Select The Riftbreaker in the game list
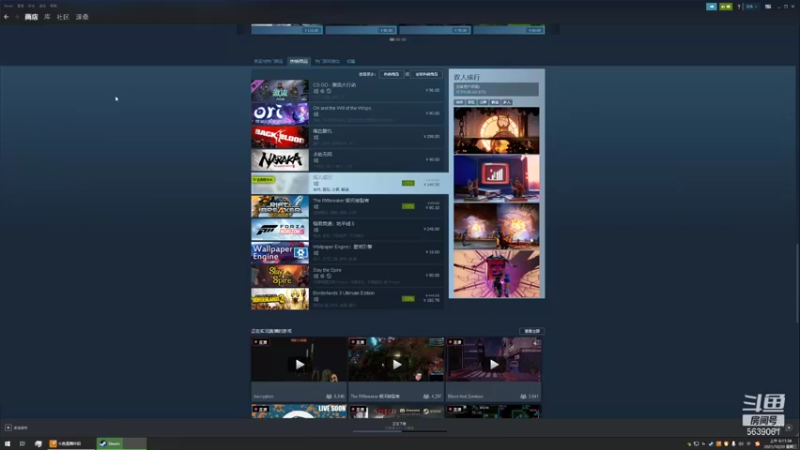The image size is (800, 450). pos(347,206)
